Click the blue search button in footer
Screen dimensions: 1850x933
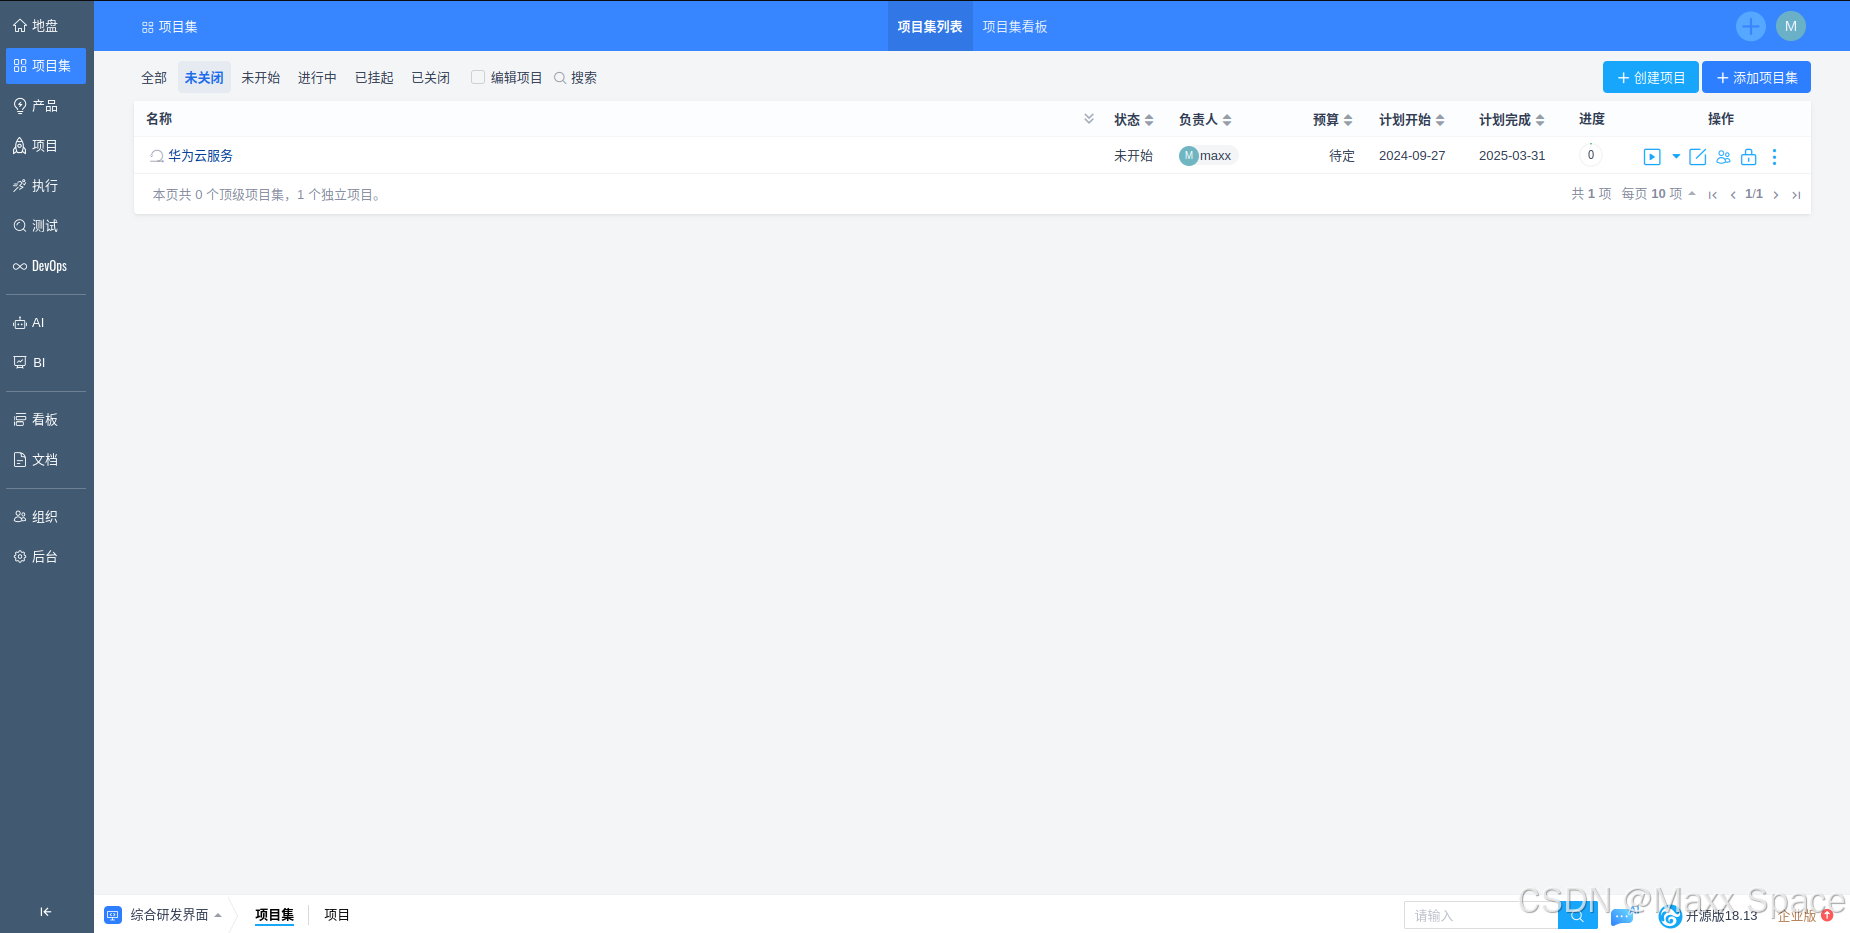click(x=1577, y=915)
